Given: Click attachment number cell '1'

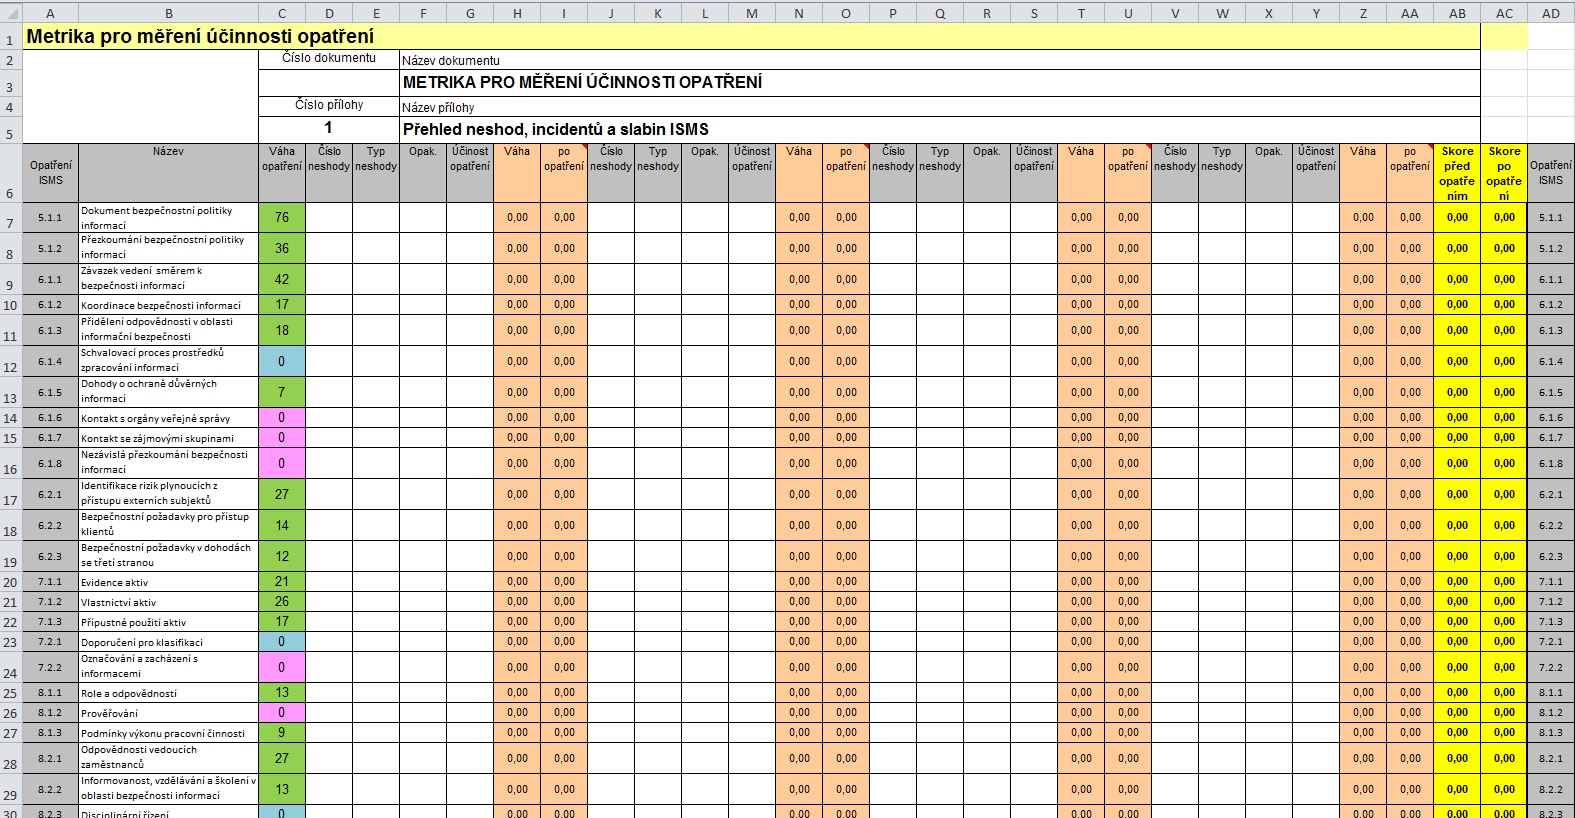Looking at the screenshot, I should (x=329, y=130).
